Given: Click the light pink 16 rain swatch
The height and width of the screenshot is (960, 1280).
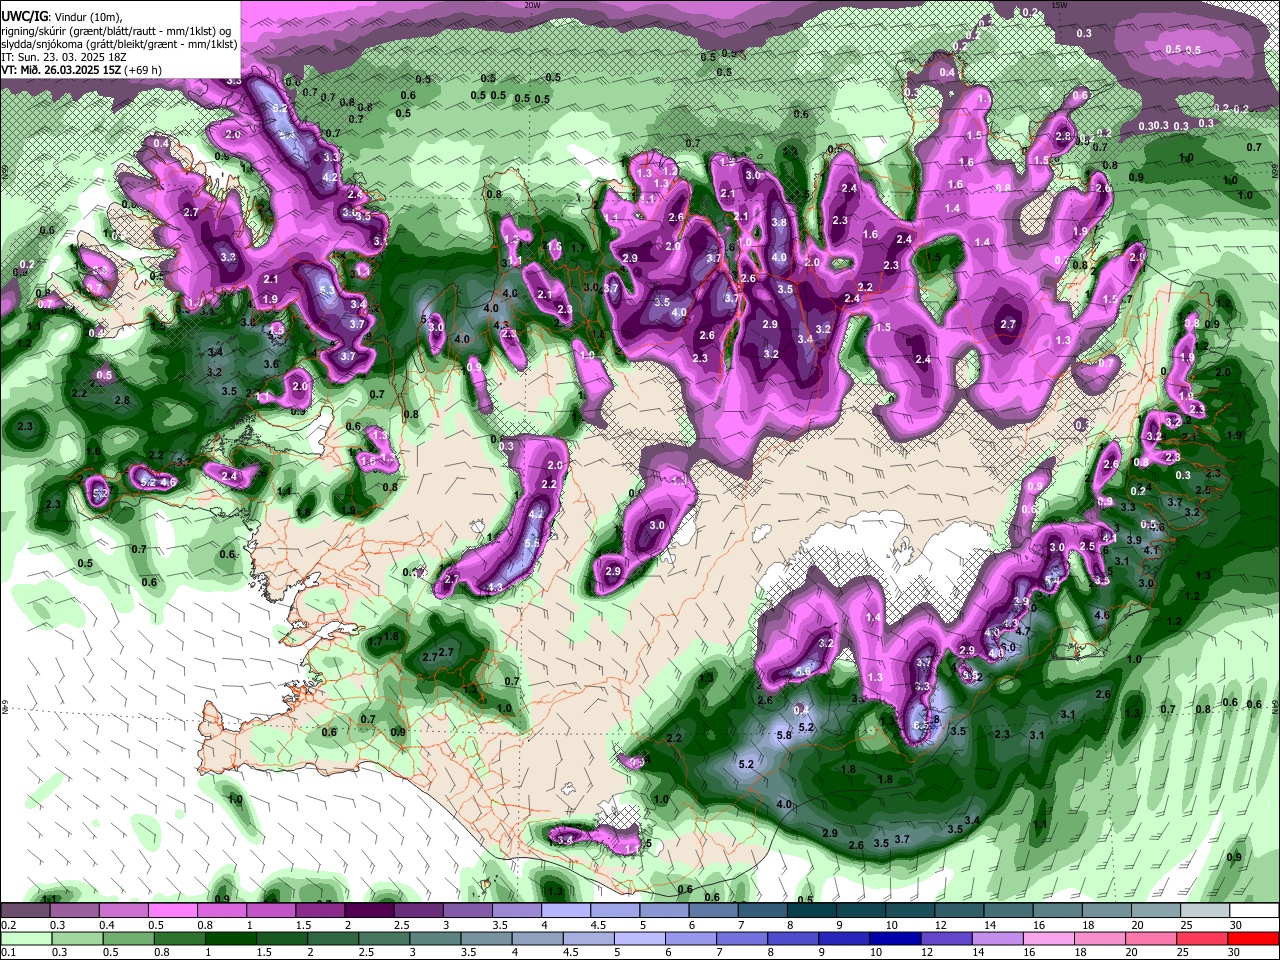Looking at the screenshot, I should (x=1048, y=938).
